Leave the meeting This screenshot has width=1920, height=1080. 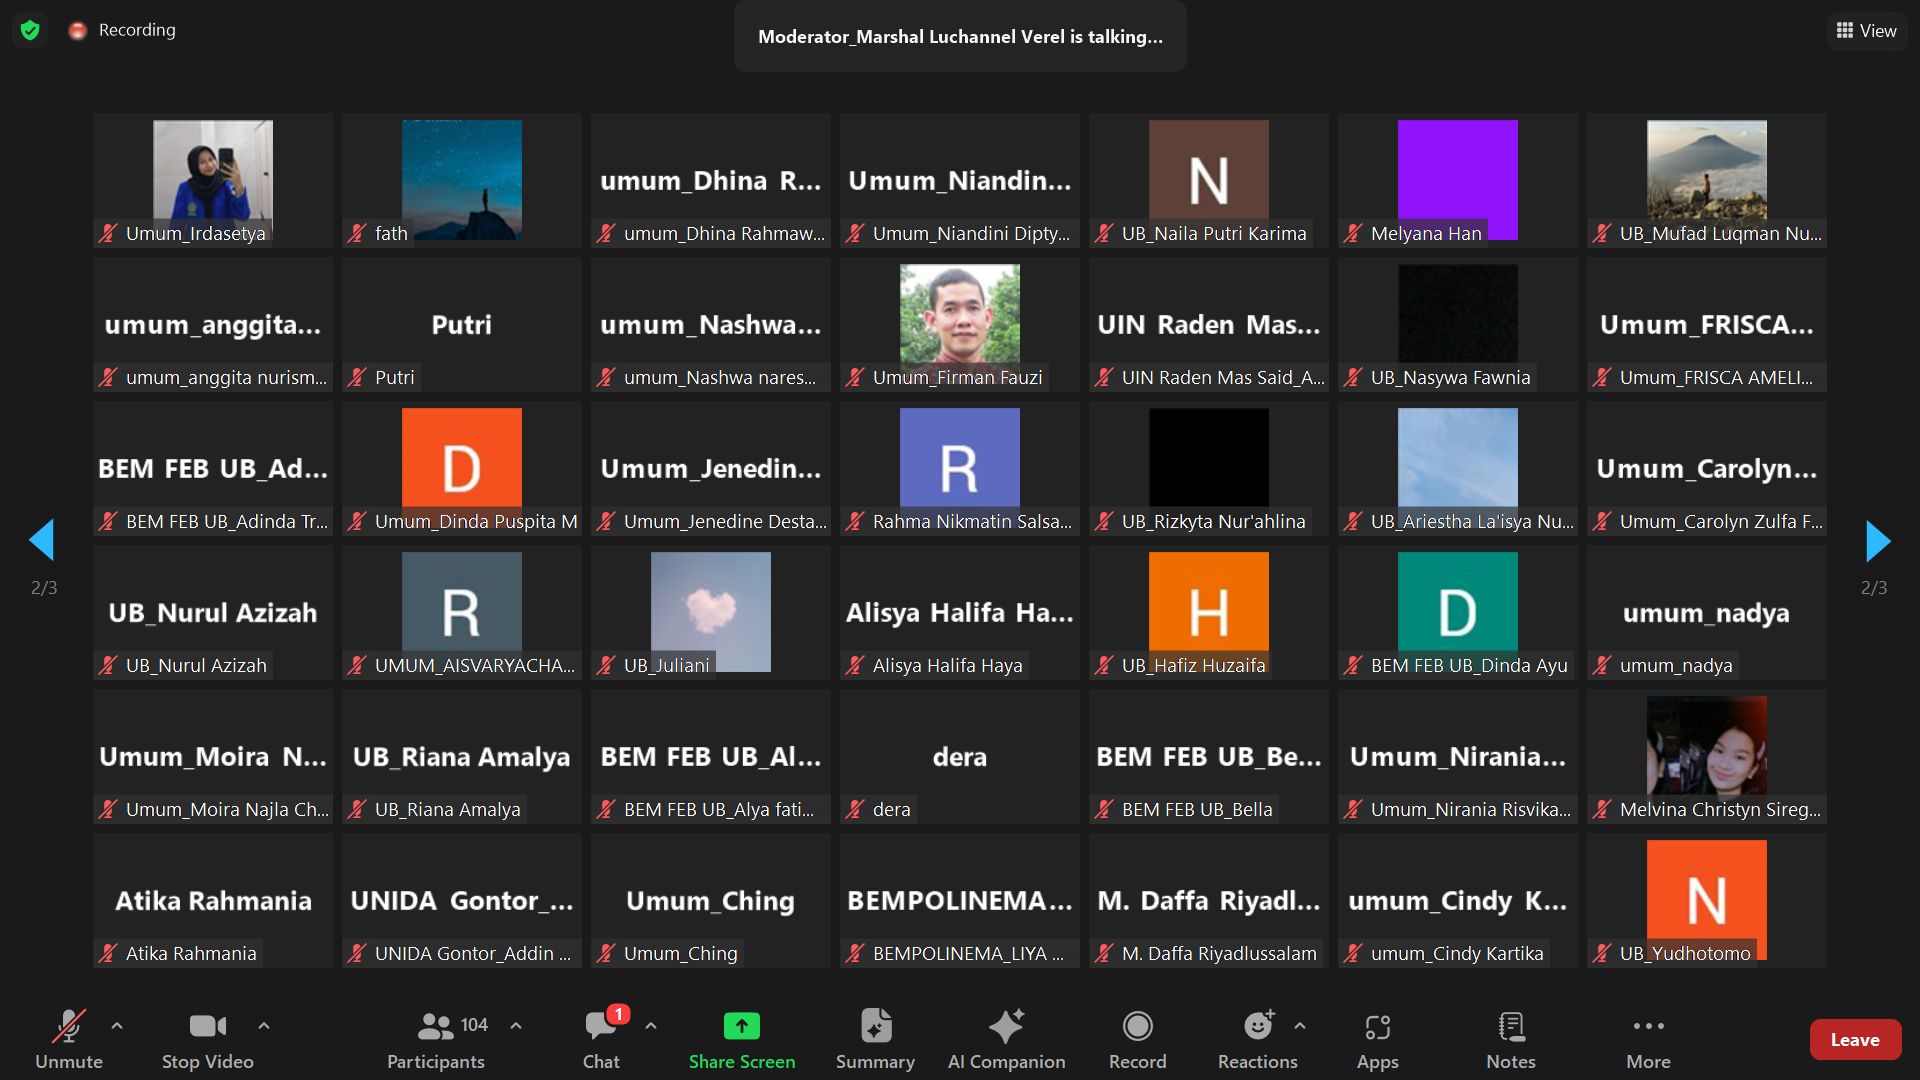tap(1855, 1040)
